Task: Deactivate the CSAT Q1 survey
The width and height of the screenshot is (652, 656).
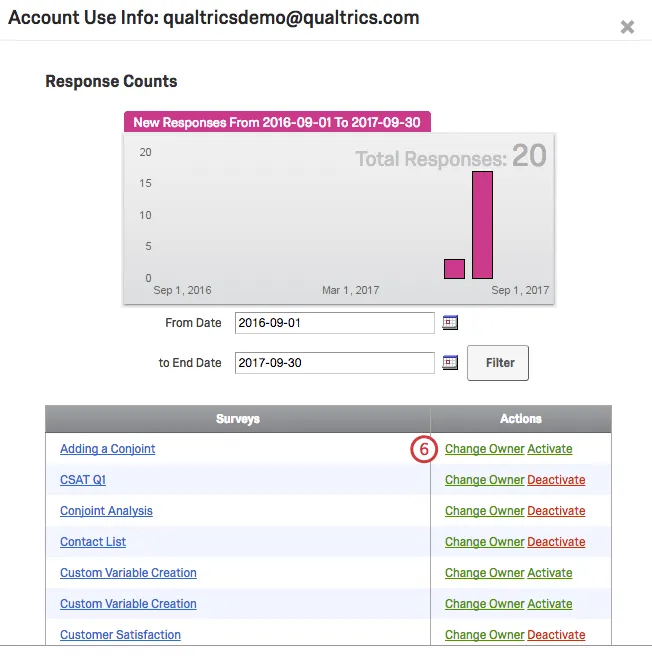Action: pos(556,480)
